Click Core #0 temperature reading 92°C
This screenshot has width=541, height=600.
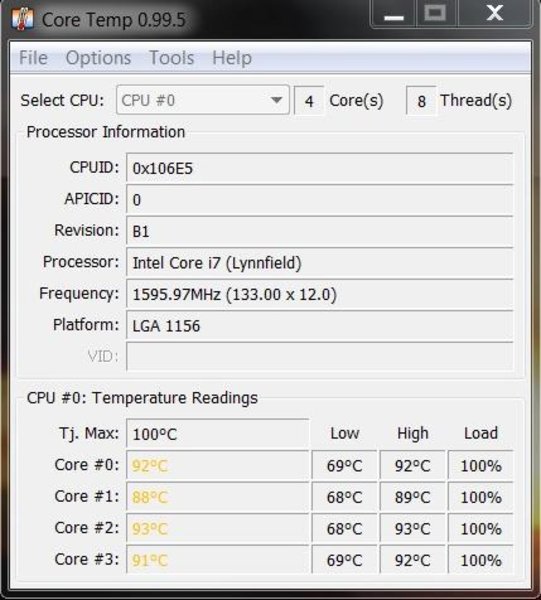(217, 465)
